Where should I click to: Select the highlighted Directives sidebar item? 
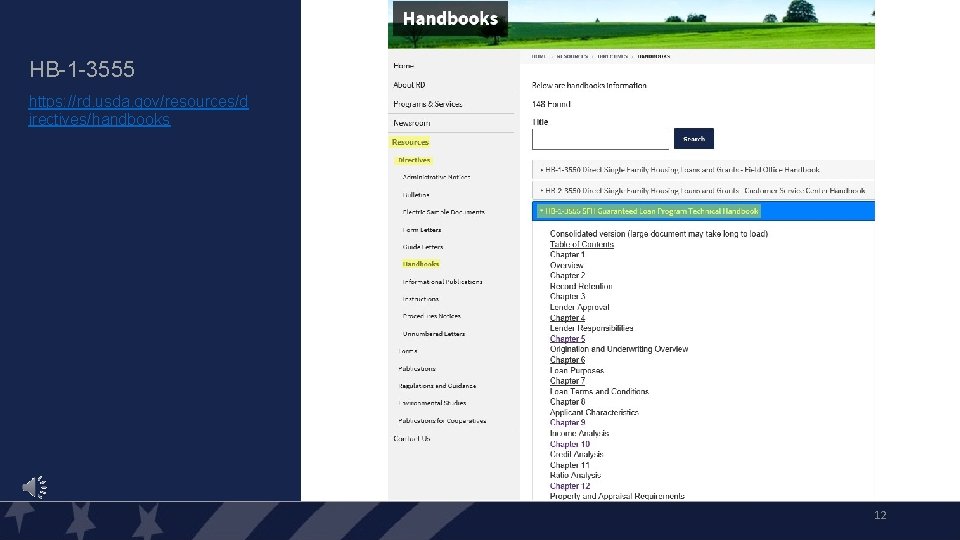pos(414,160)
